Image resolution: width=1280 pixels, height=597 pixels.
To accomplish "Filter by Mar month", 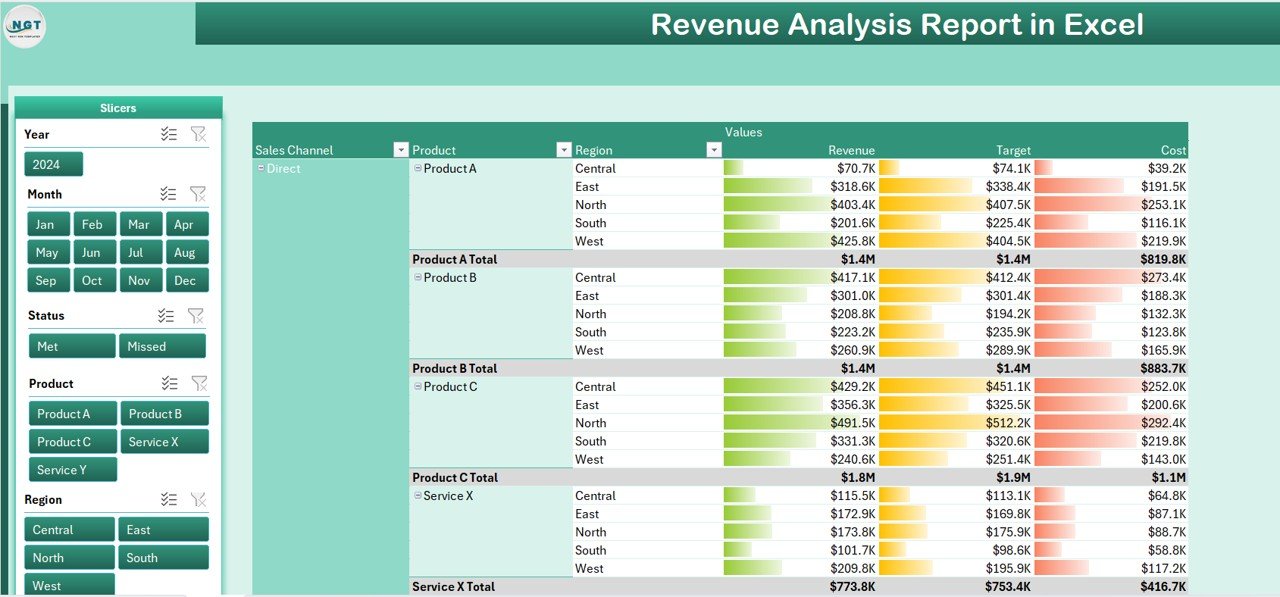I will click(x=140, y=224).
